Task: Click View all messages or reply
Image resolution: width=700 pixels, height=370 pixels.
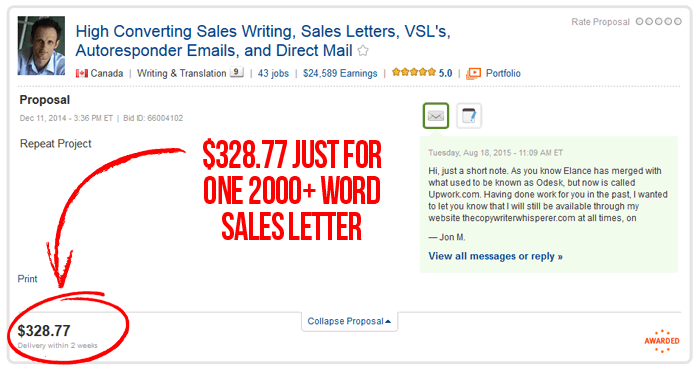Action: tap(495, 256)
